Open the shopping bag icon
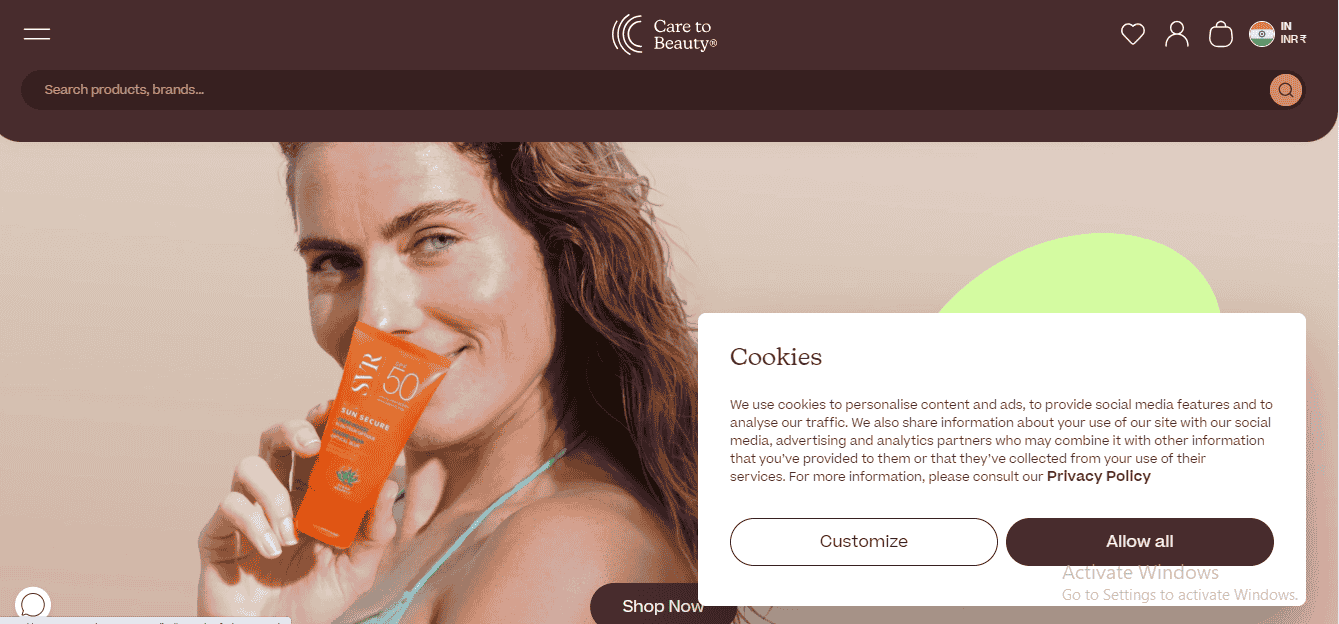Image resolution: width=1339 pixels, height=624 pixels. click(1221, 34)
